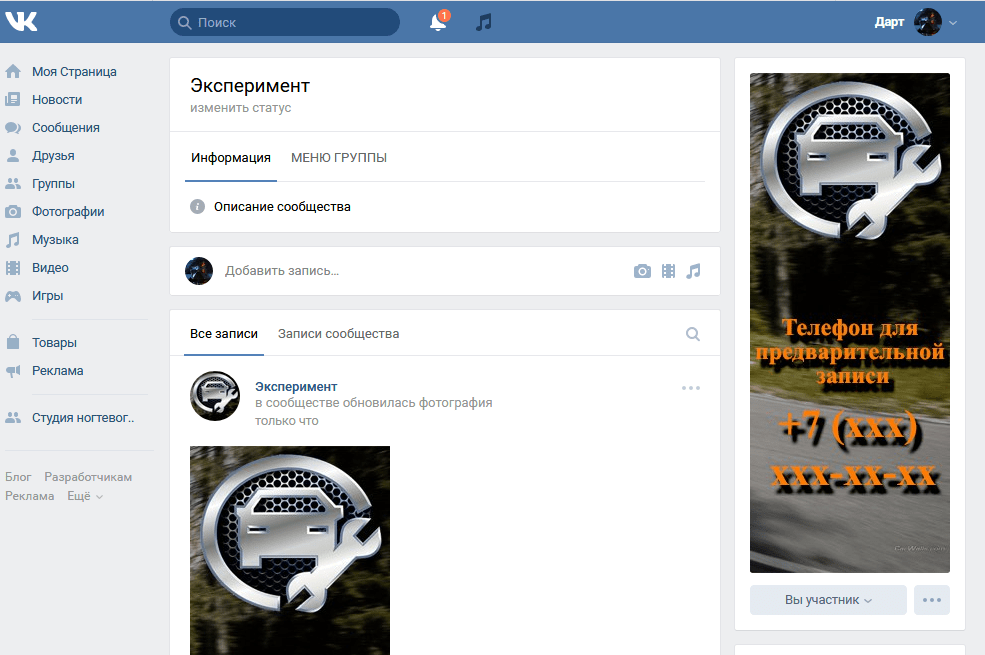985x655 pixels.
Task: Open the notifications bell icon
Action: coord(438,23)
